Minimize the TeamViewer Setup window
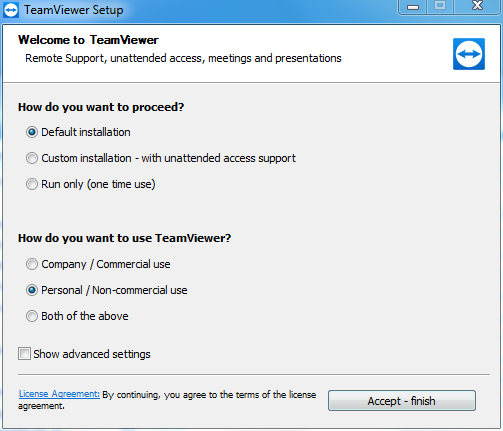The image size is (503, 431). tap(413, 7)
